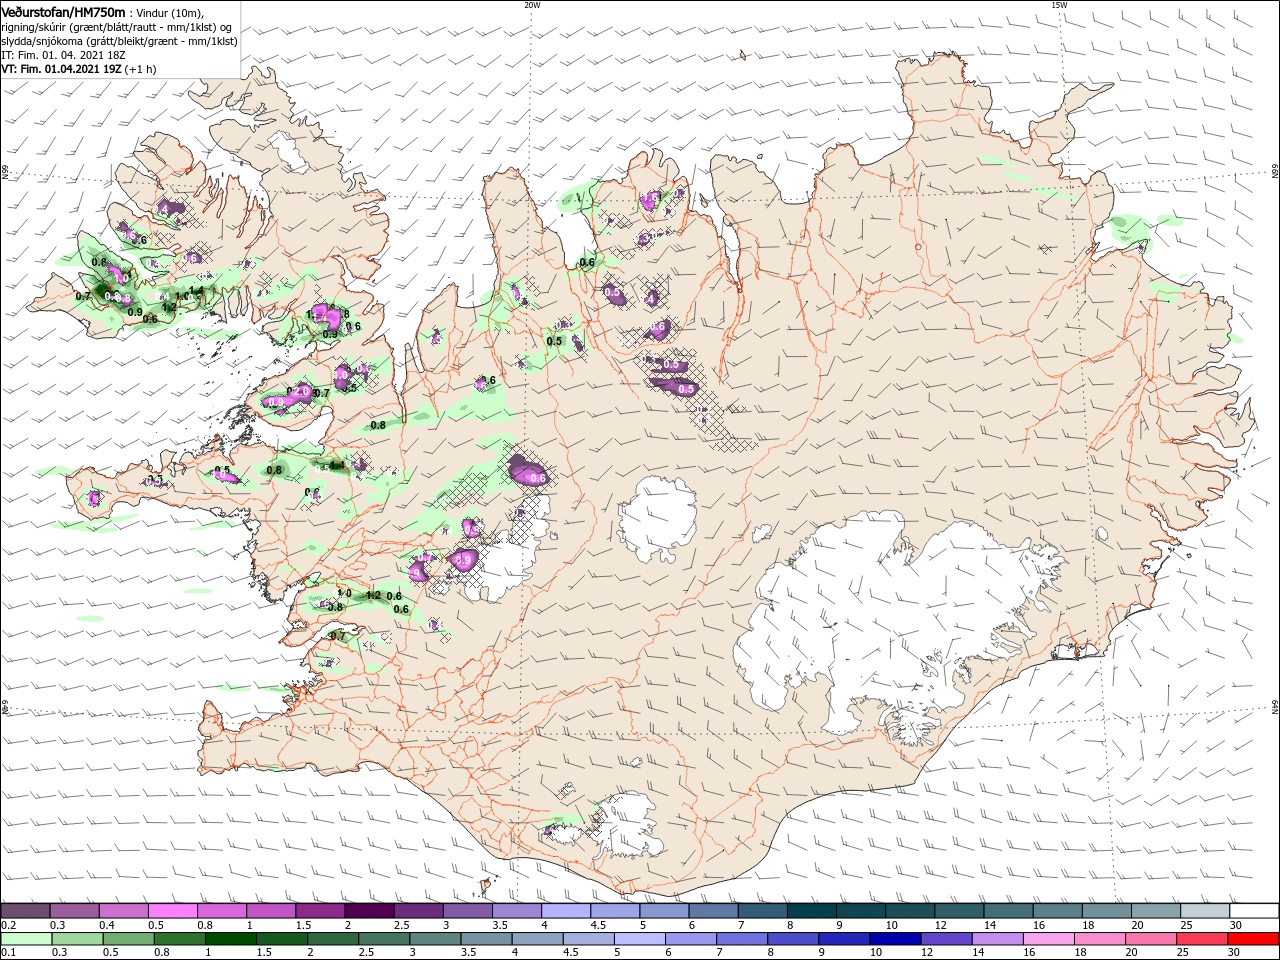Screen dimensions: 1280x960
Task: Select lower legend pale green swatch starting at 0.1
Action: (25, 939)
